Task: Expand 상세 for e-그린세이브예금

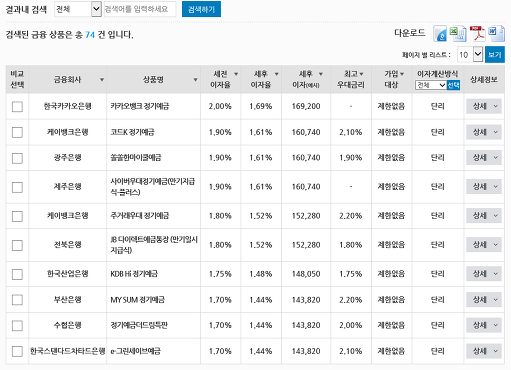Action: point(484,351)
